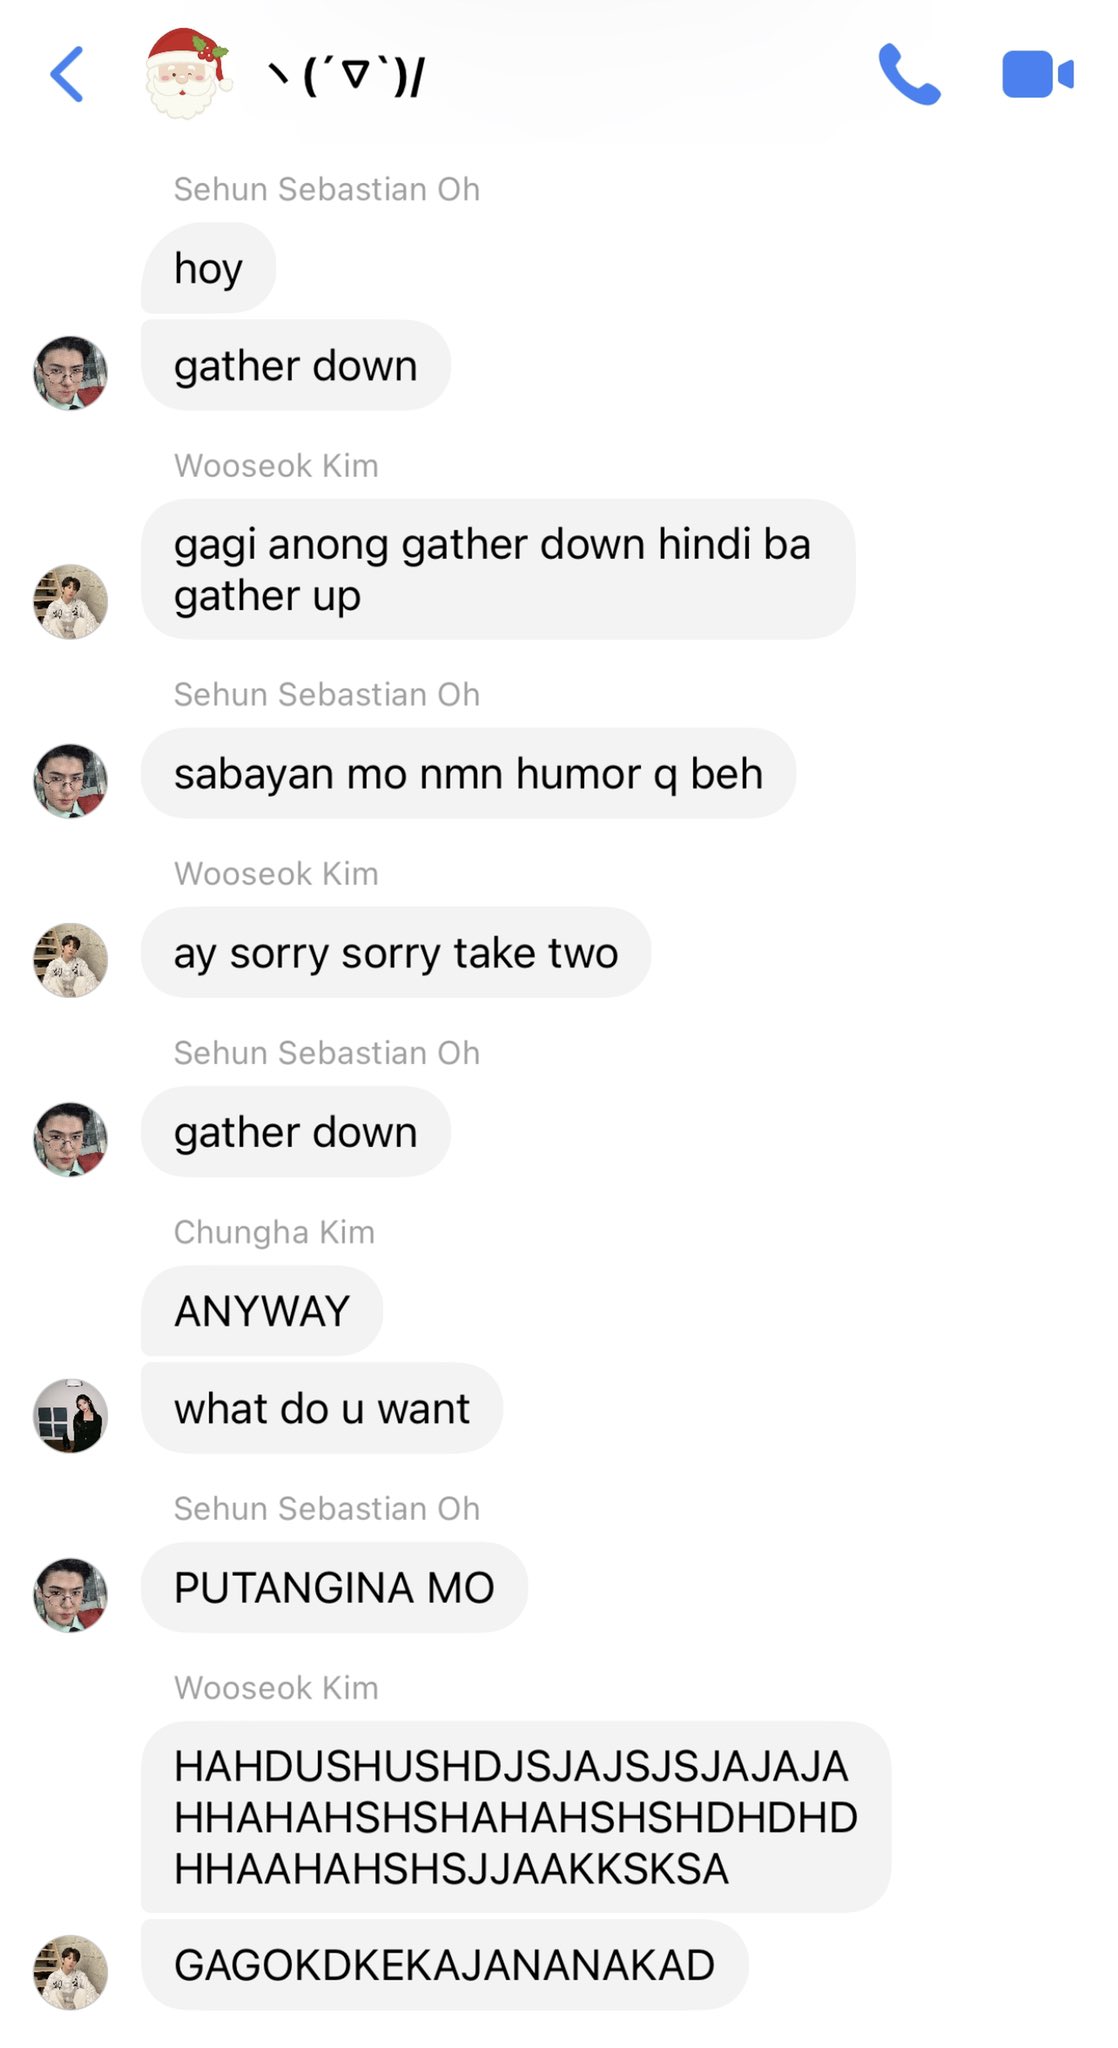Tap Sehun's avatar beside 'sabayan mo' message
The image size is (1118, 2048).
click(71, 781)
